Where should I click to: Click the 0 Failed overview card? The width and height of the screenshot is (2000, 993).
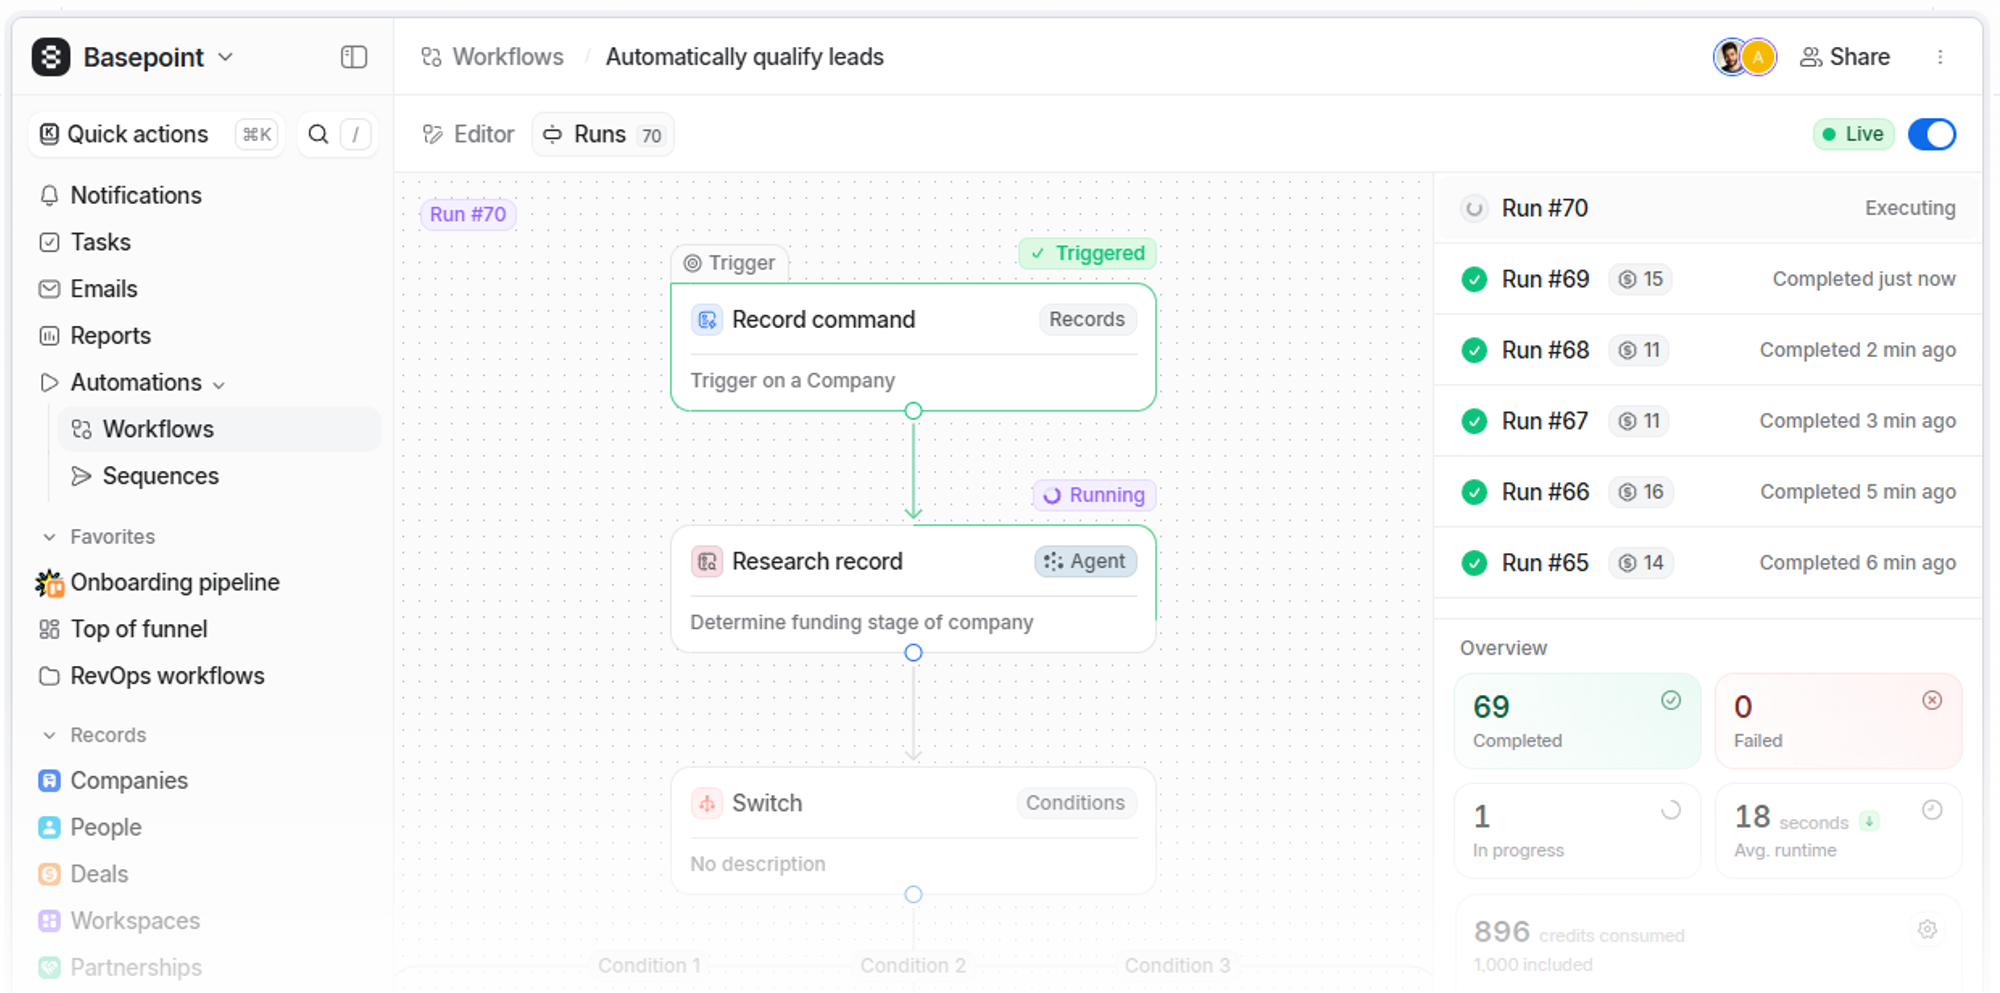pyautogui.click(x=1838, y=721)
